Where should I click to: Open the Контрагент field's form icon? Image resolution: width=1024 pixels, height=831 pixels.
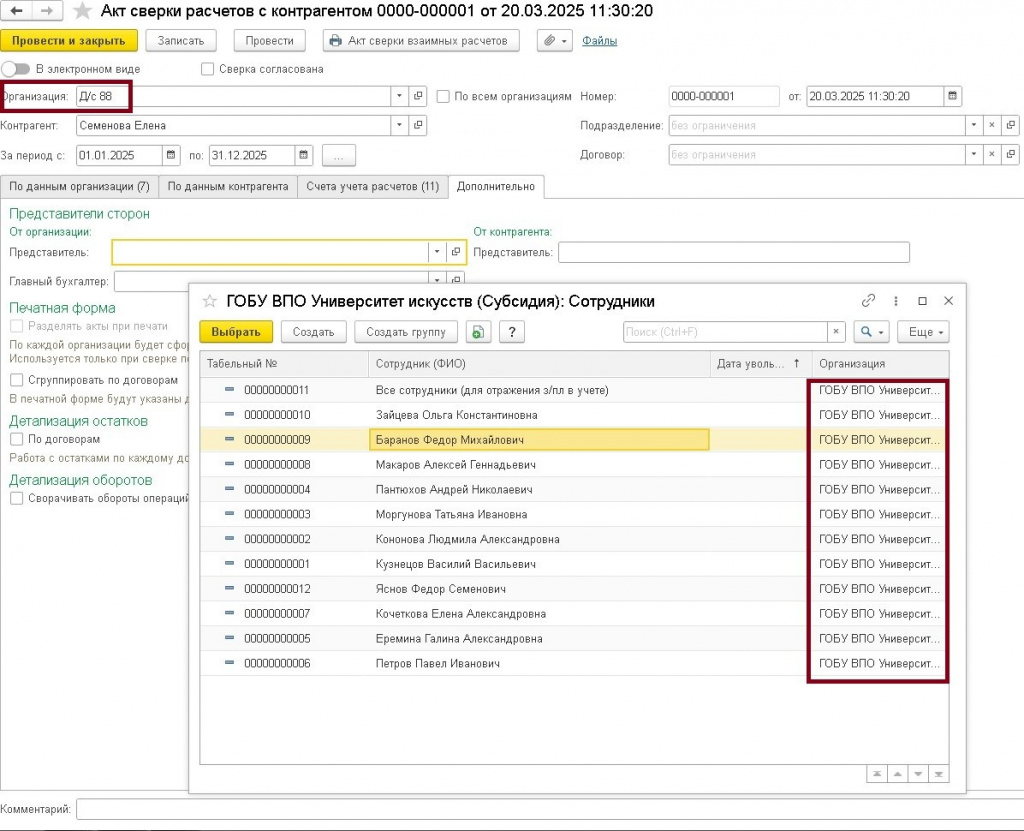coord(418,125)
